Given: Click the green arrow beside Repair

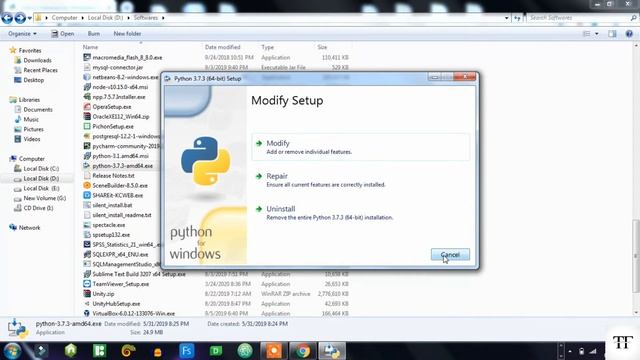Looking at the screenshot, I should tap(259, 176).
